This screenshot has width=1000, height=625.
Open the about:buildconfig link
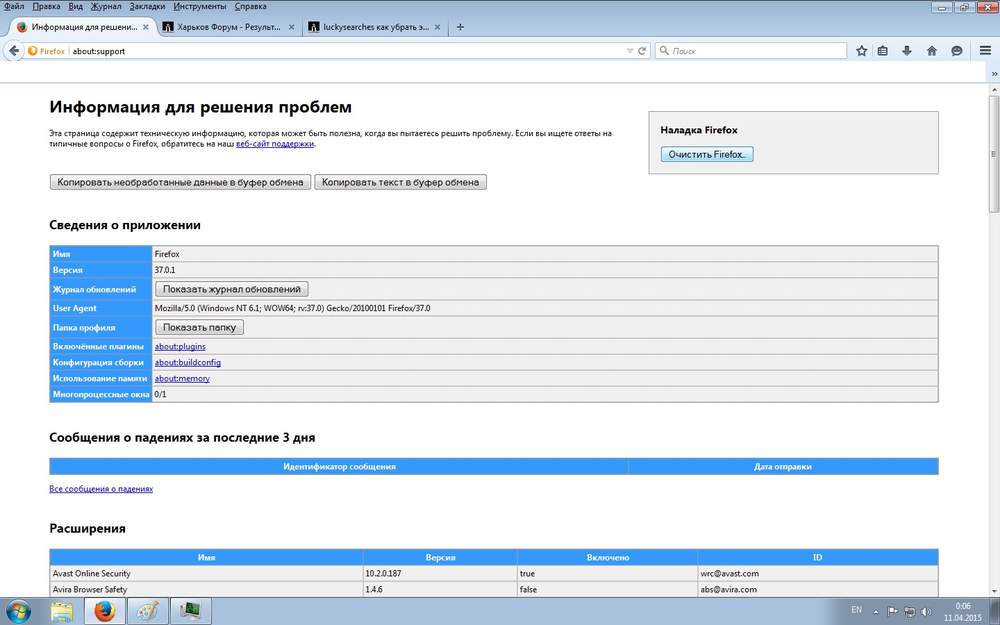pos(188,362)
